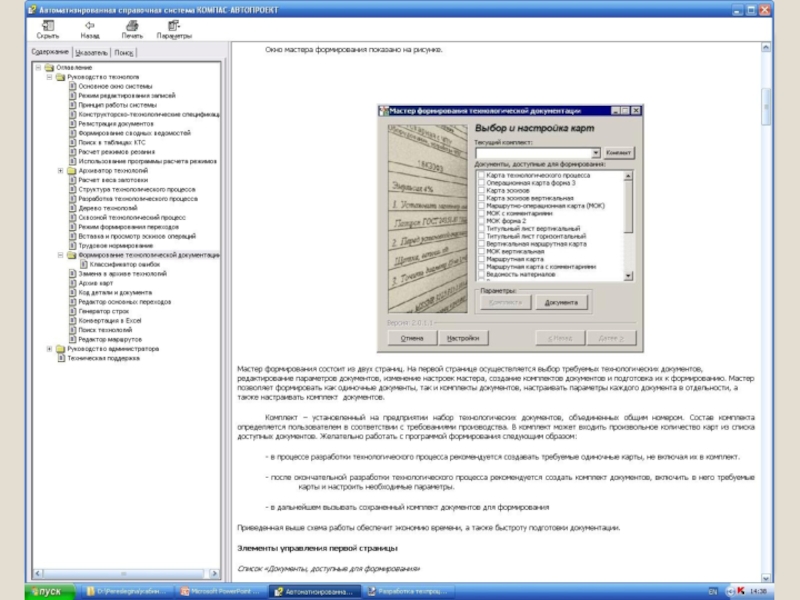Screen dimensions: 800x600
Task: Click the Конвертация в Excel topic icon
Action: point(72,320)
